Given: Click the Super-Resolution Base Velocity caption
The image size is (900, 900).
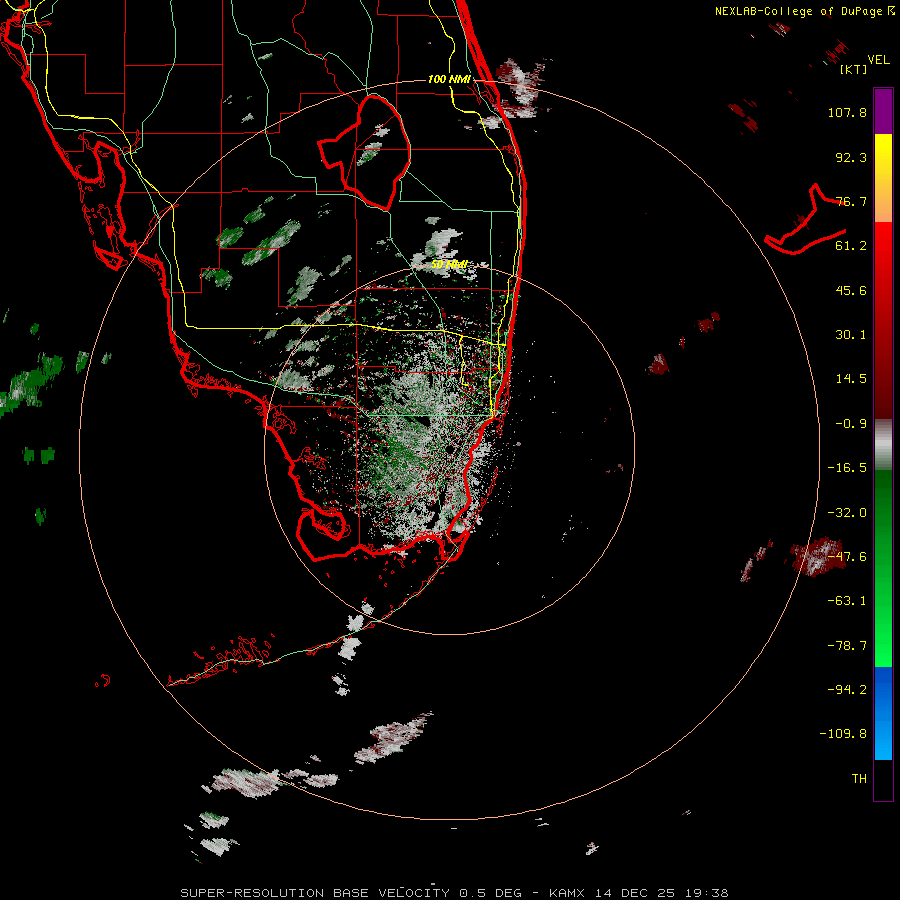Looking at the screenshot, I should point(454,893).
